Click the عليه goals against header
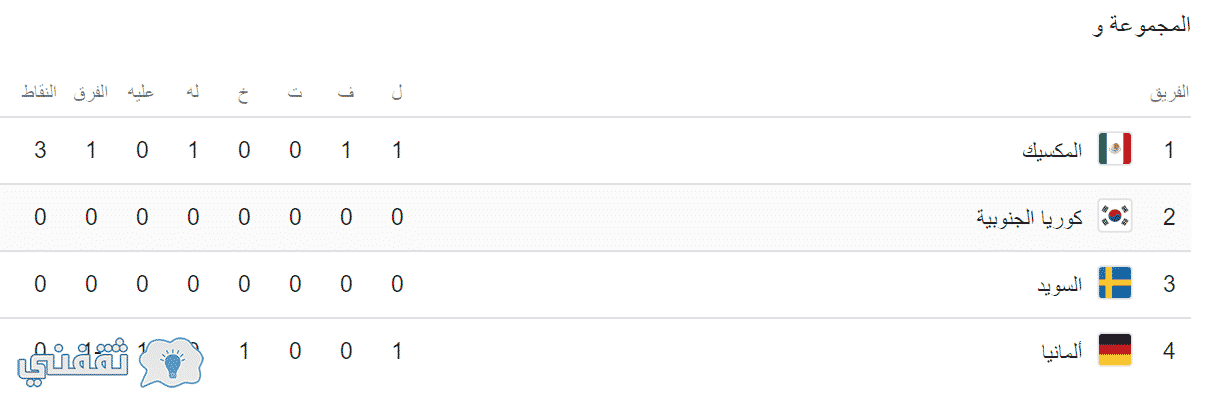The image size is (1222, 402). pyautogui.click(x=140, y=93)
